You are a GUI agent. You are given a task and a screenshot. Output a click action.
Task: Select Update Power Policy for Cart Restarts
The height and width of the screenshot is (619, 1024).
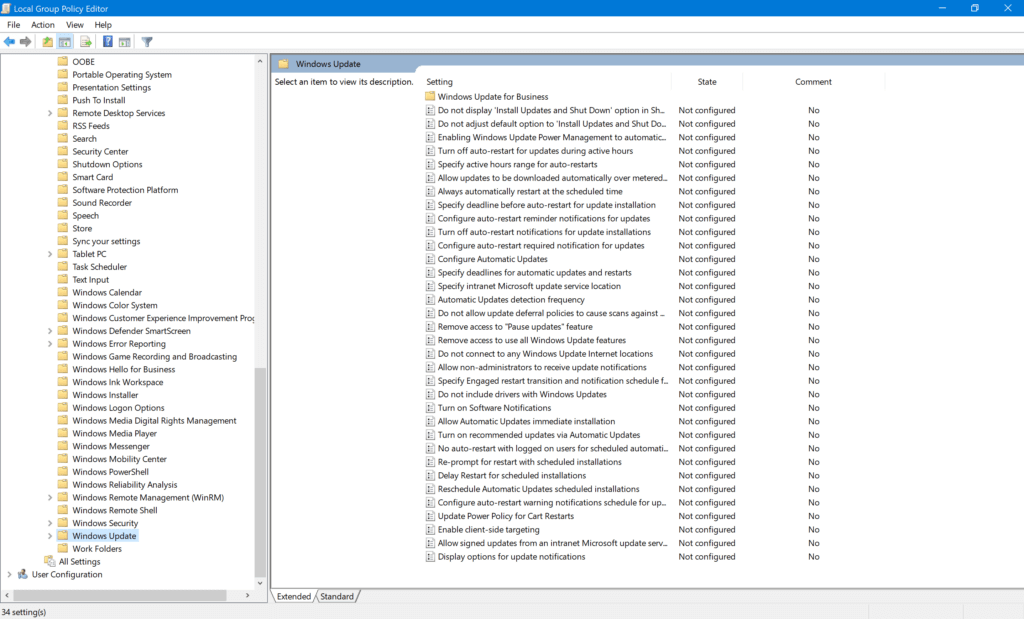(x=506, y=516)
